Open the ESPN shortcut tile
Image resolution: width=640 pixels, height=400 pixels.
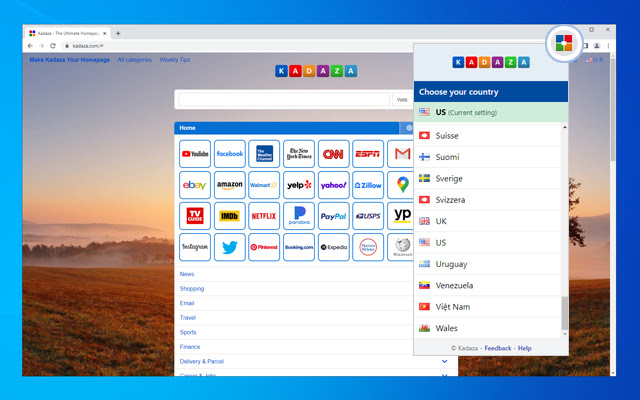tap(368, 154)
